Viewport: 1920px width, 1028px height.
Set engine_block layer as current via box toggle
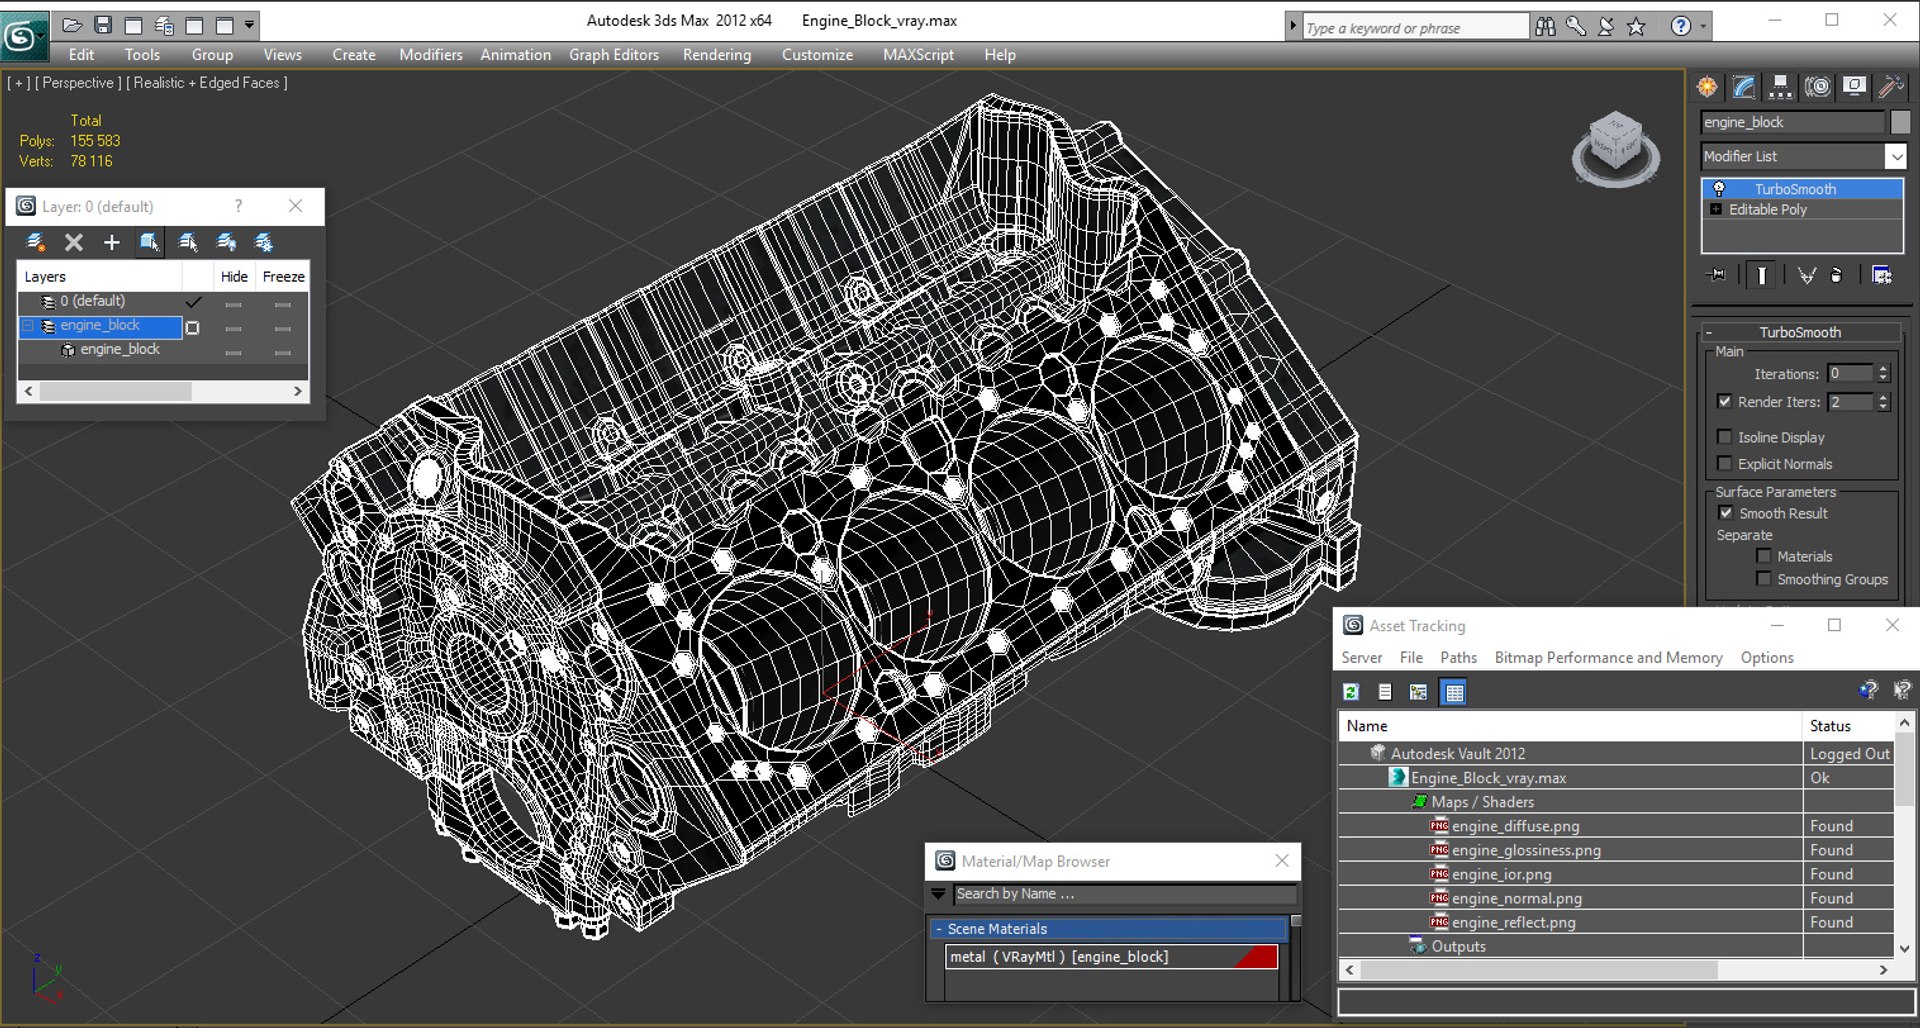coord(193,327)
